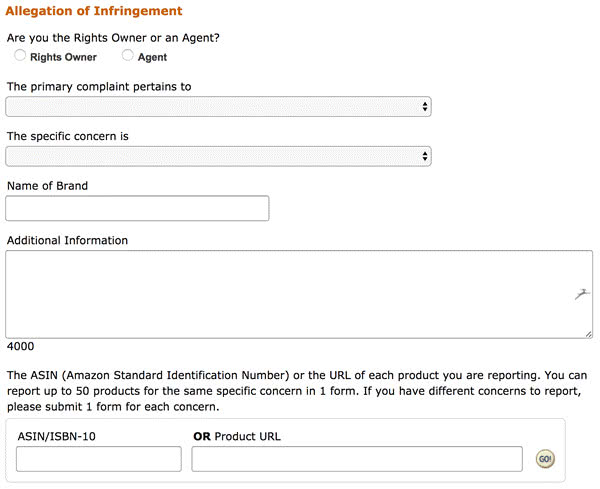Click the 'Rights Owner' label text
Screen dimensions: 600x489
pyautogui.click(x=63, y=57)
